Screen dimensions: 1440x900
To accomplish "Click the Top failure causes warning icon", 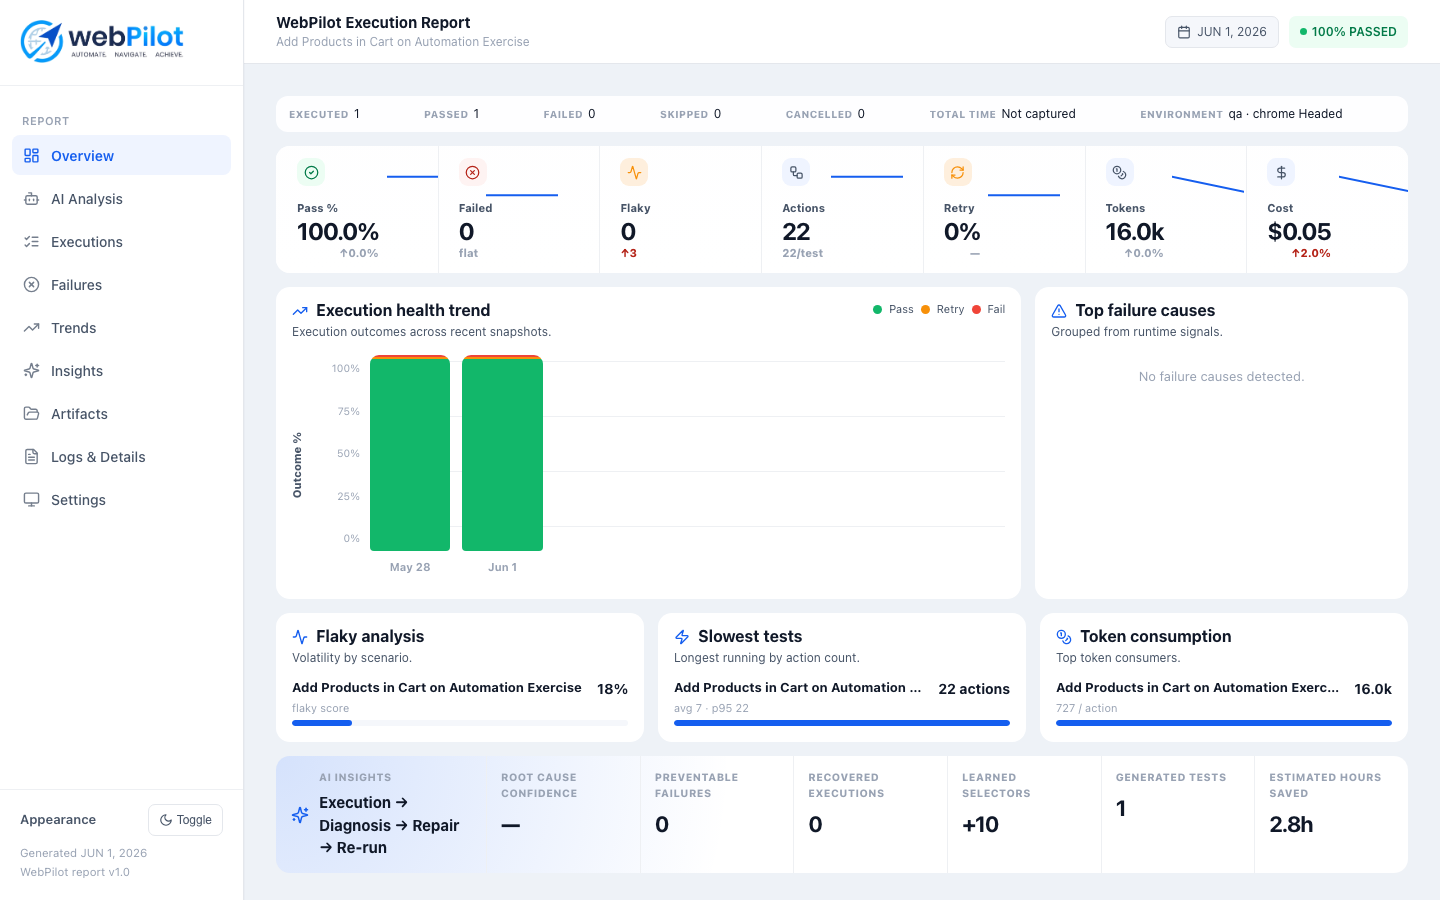I will (1059, 311).
